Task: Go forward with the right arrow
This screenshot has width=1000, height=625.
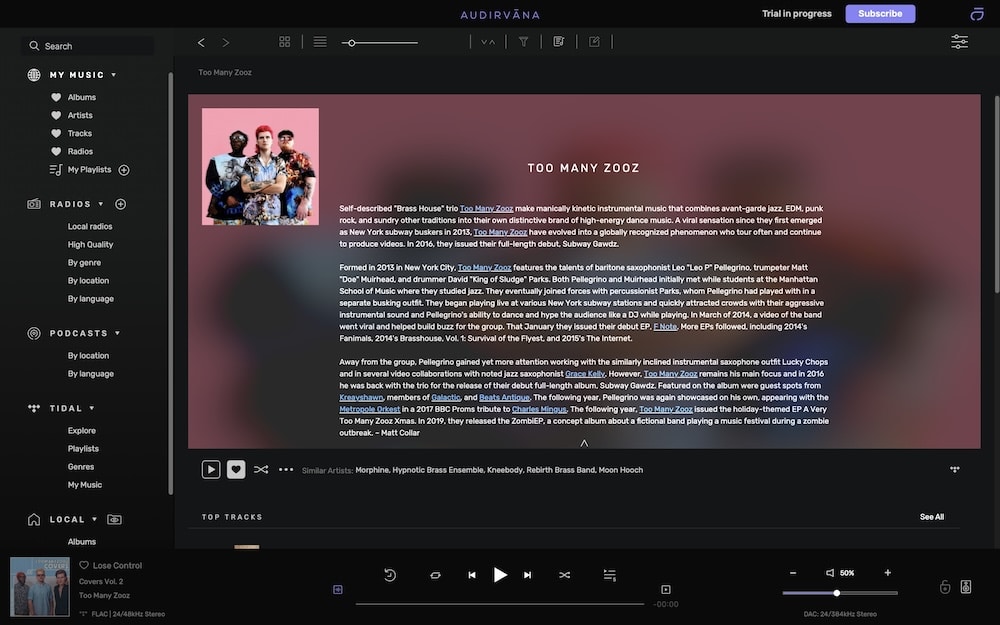Action: click(226, 42)
